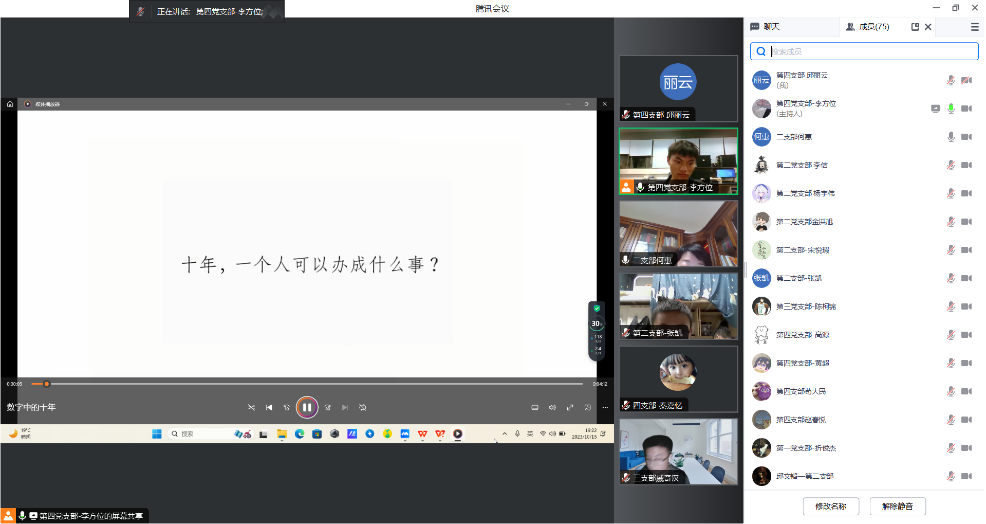Pause the video in the media player
The height and width of the screenshot is (524, 986).
click(x=307, y=407)
